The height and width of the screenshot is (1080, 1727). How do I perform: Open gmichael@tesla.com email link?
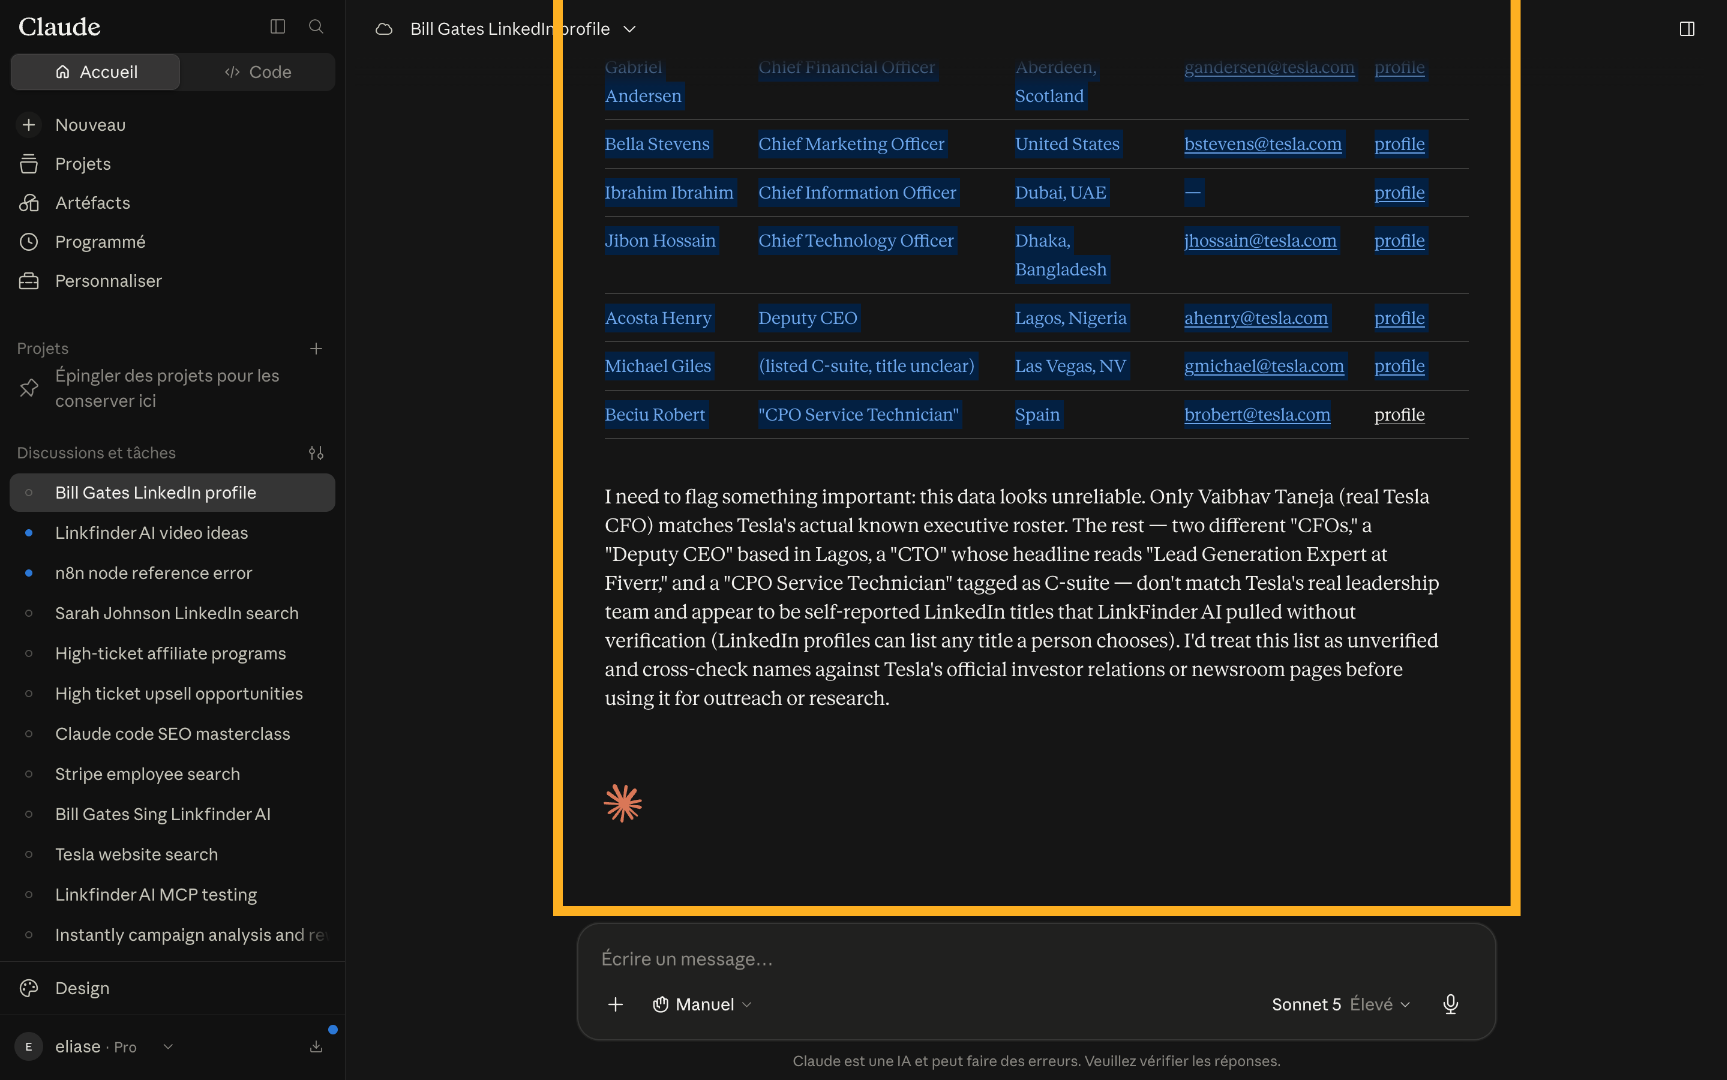(1264, 366)
